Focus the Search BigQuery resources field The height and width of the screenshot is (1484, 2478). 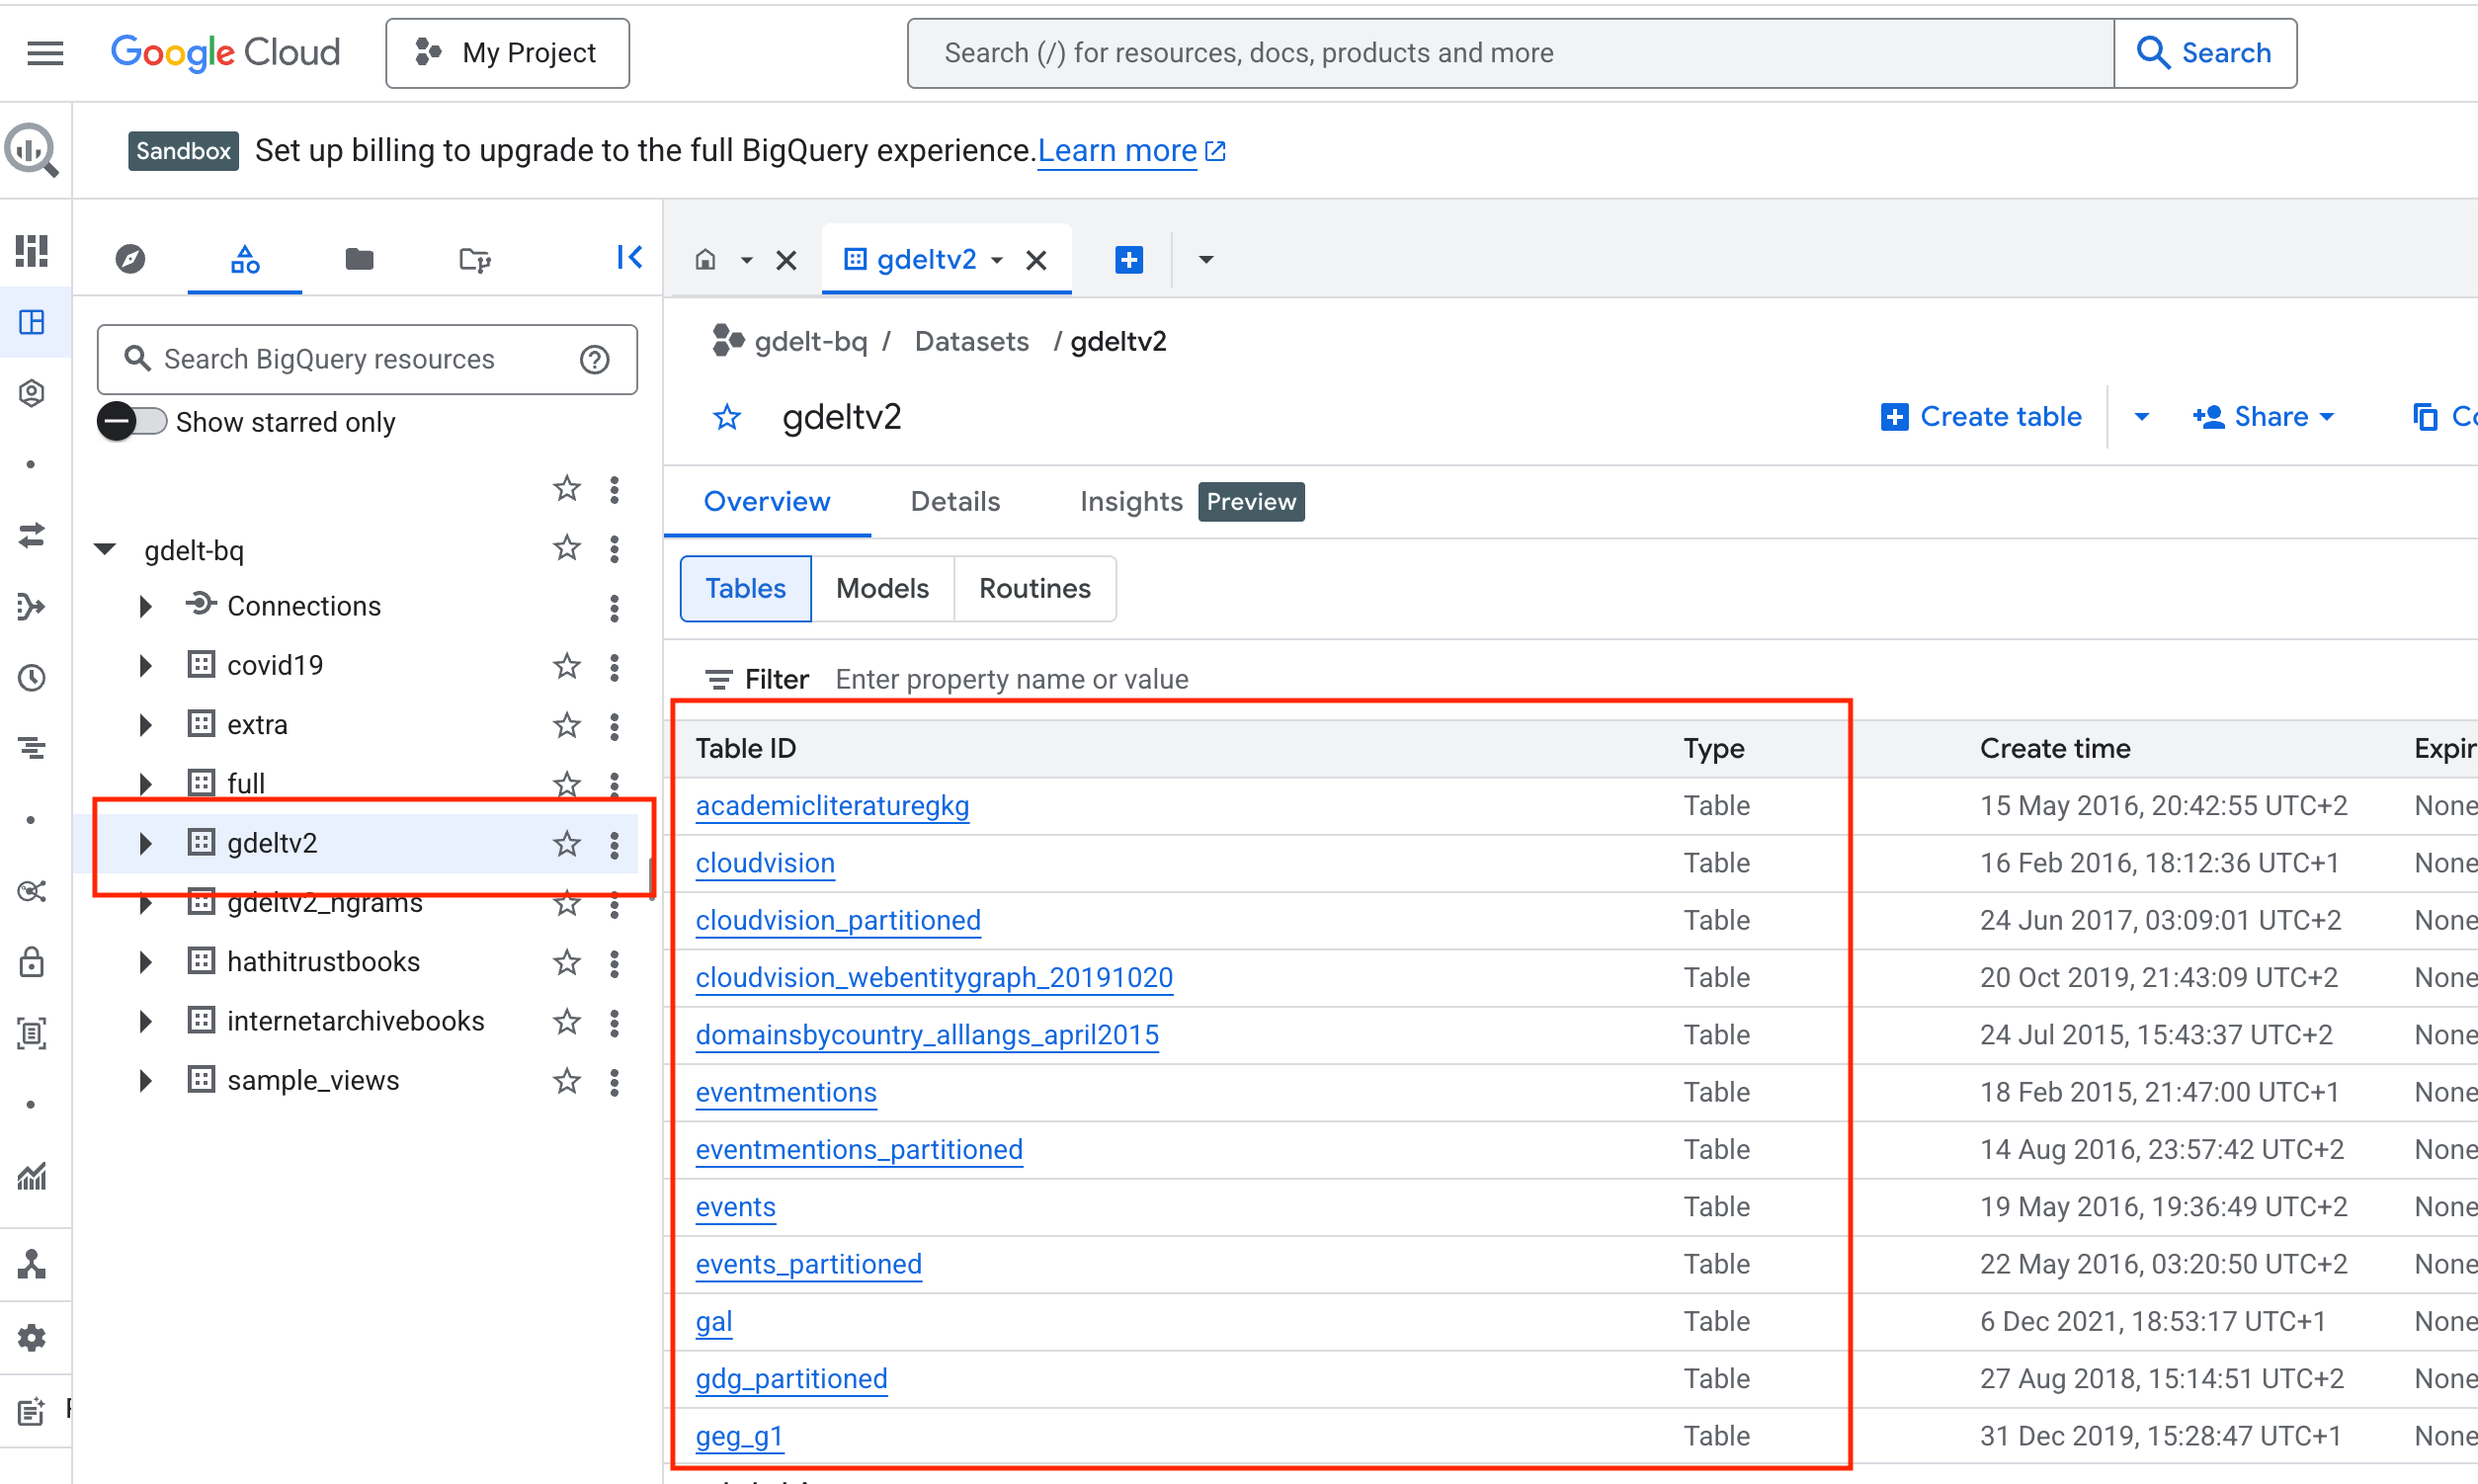point(367,360)
